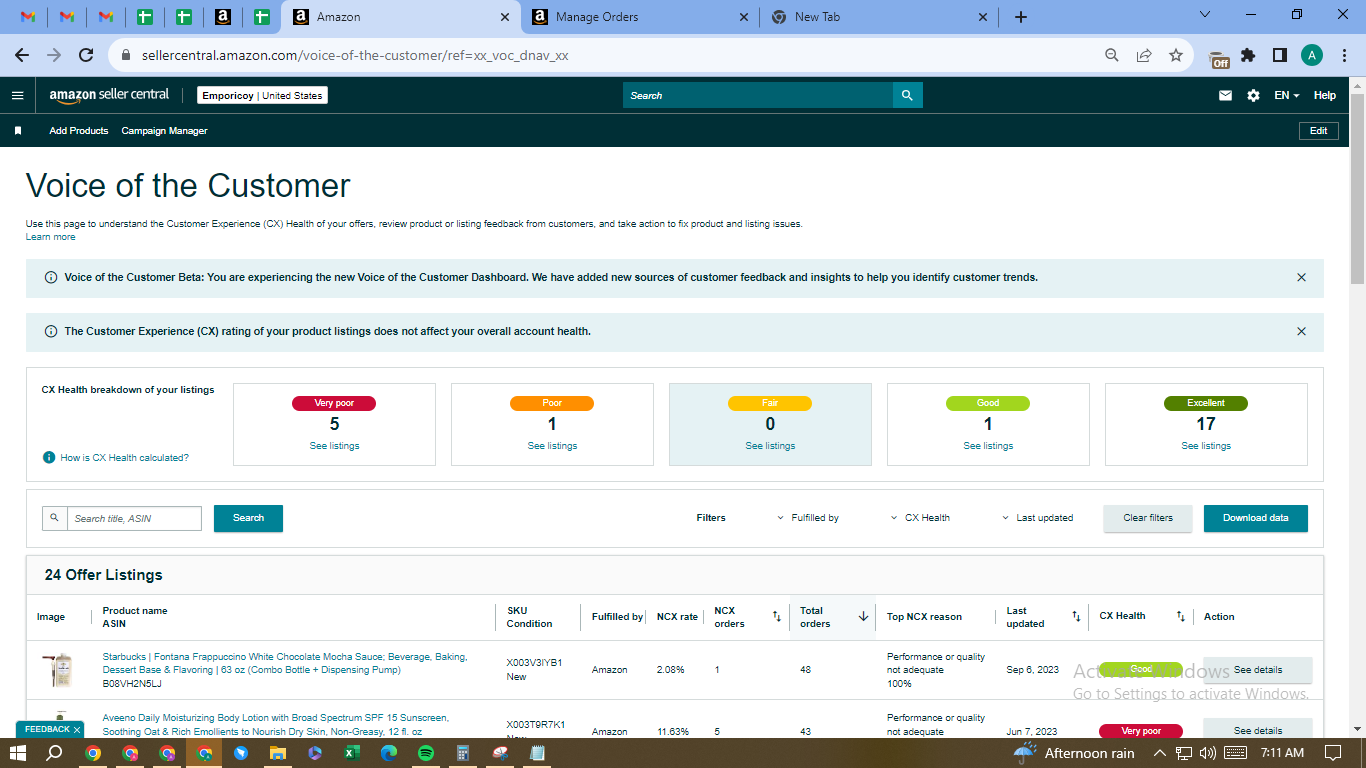The image size is (1366, 768).
Task: Open How is CX Health calculated link
Action: click(125, 458)
